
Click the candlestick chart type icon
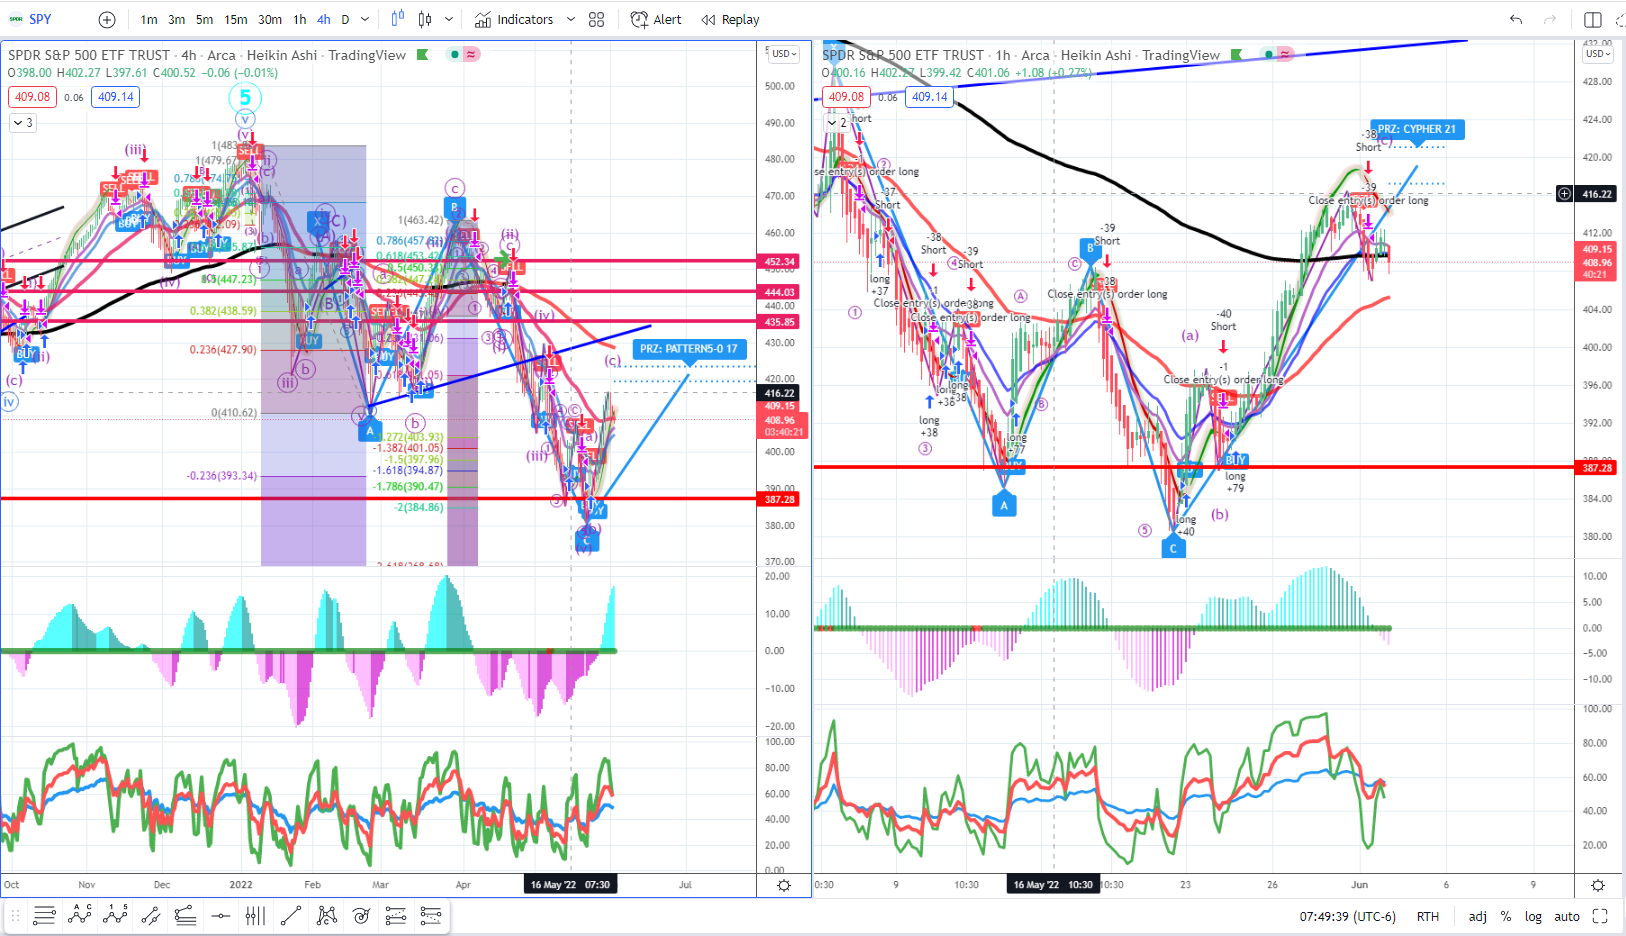(425, 19)
